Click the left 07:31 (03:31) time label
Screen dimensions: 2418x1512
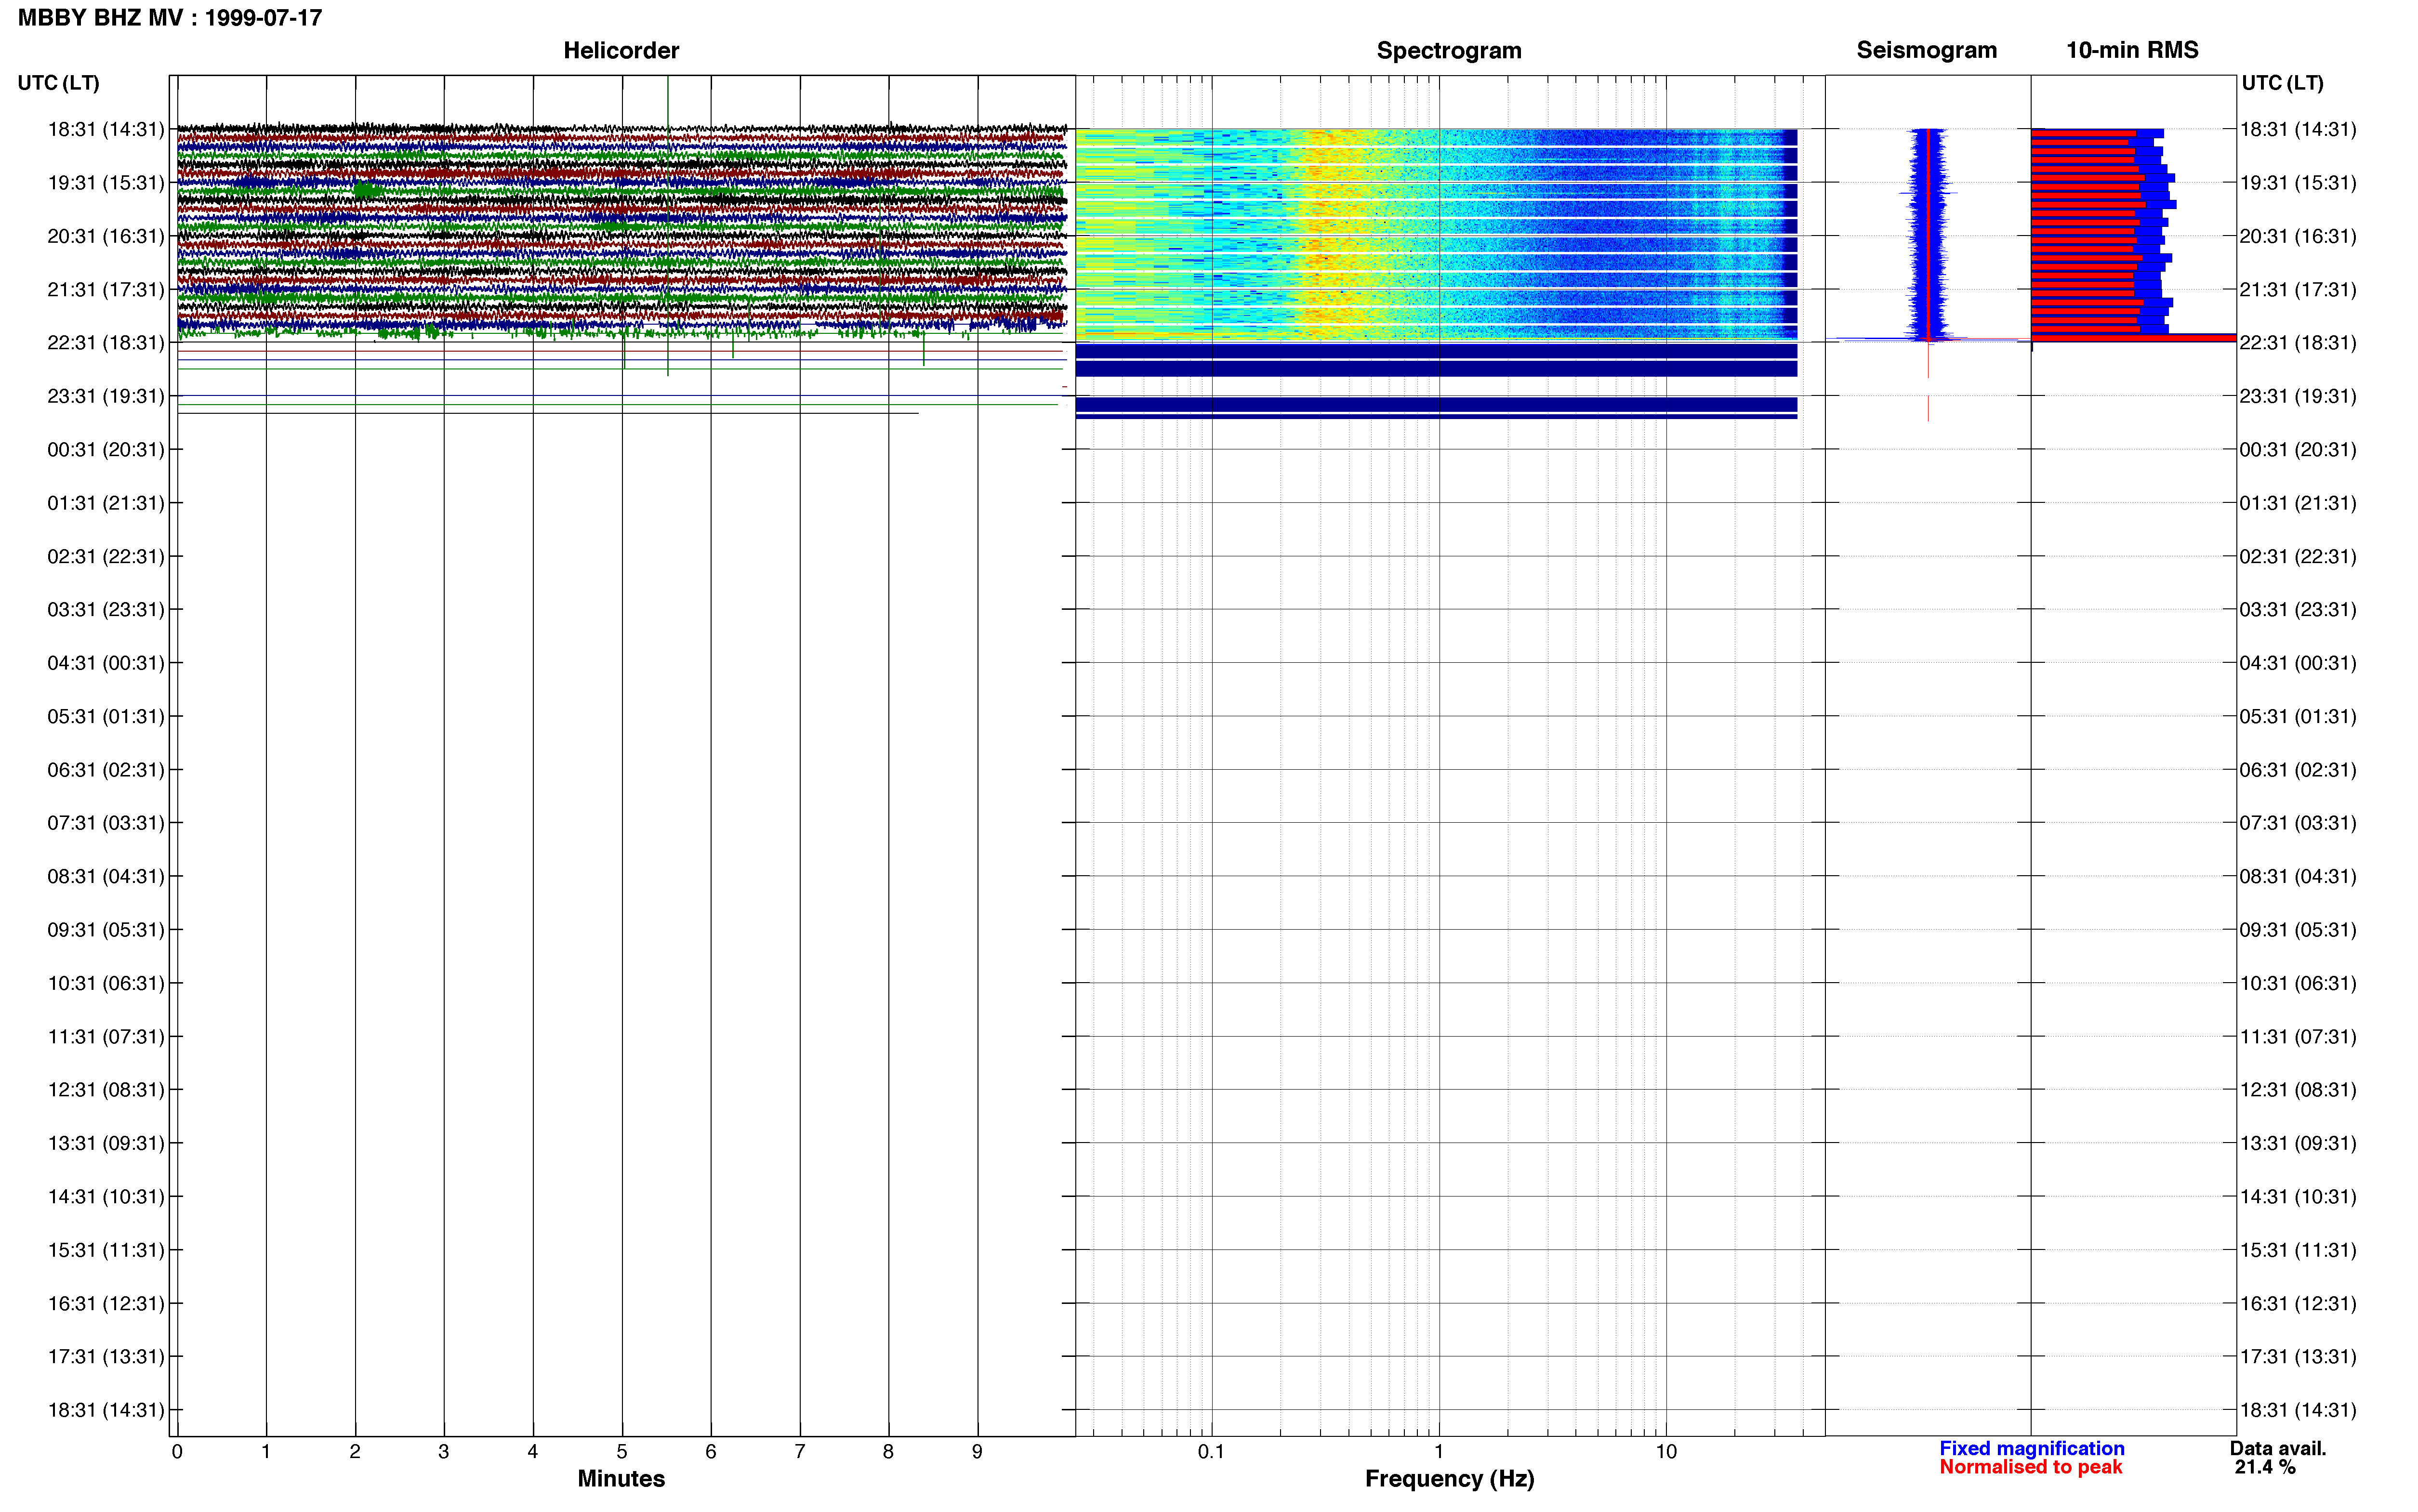(106, 822)
